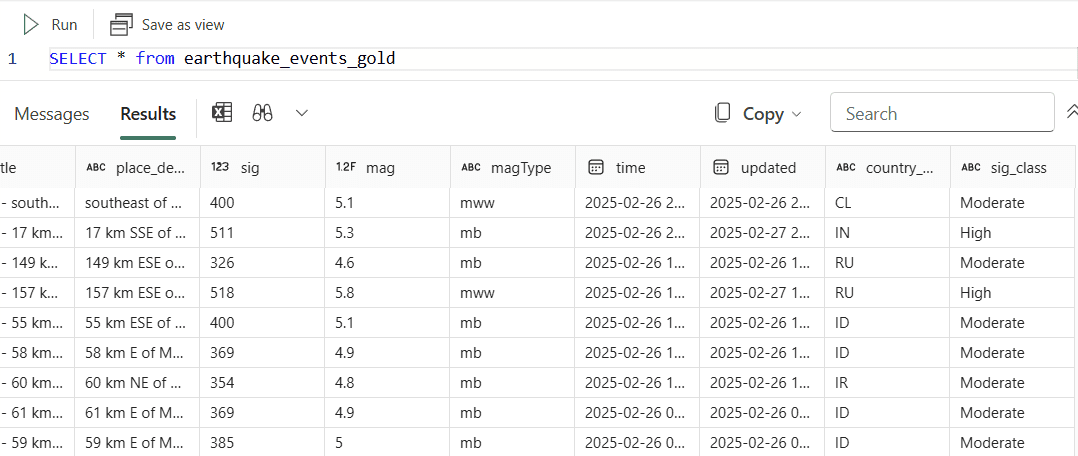1078x456 pixels.
Task: Select place cell 'southeast of ...'
Action: (138, 203)
